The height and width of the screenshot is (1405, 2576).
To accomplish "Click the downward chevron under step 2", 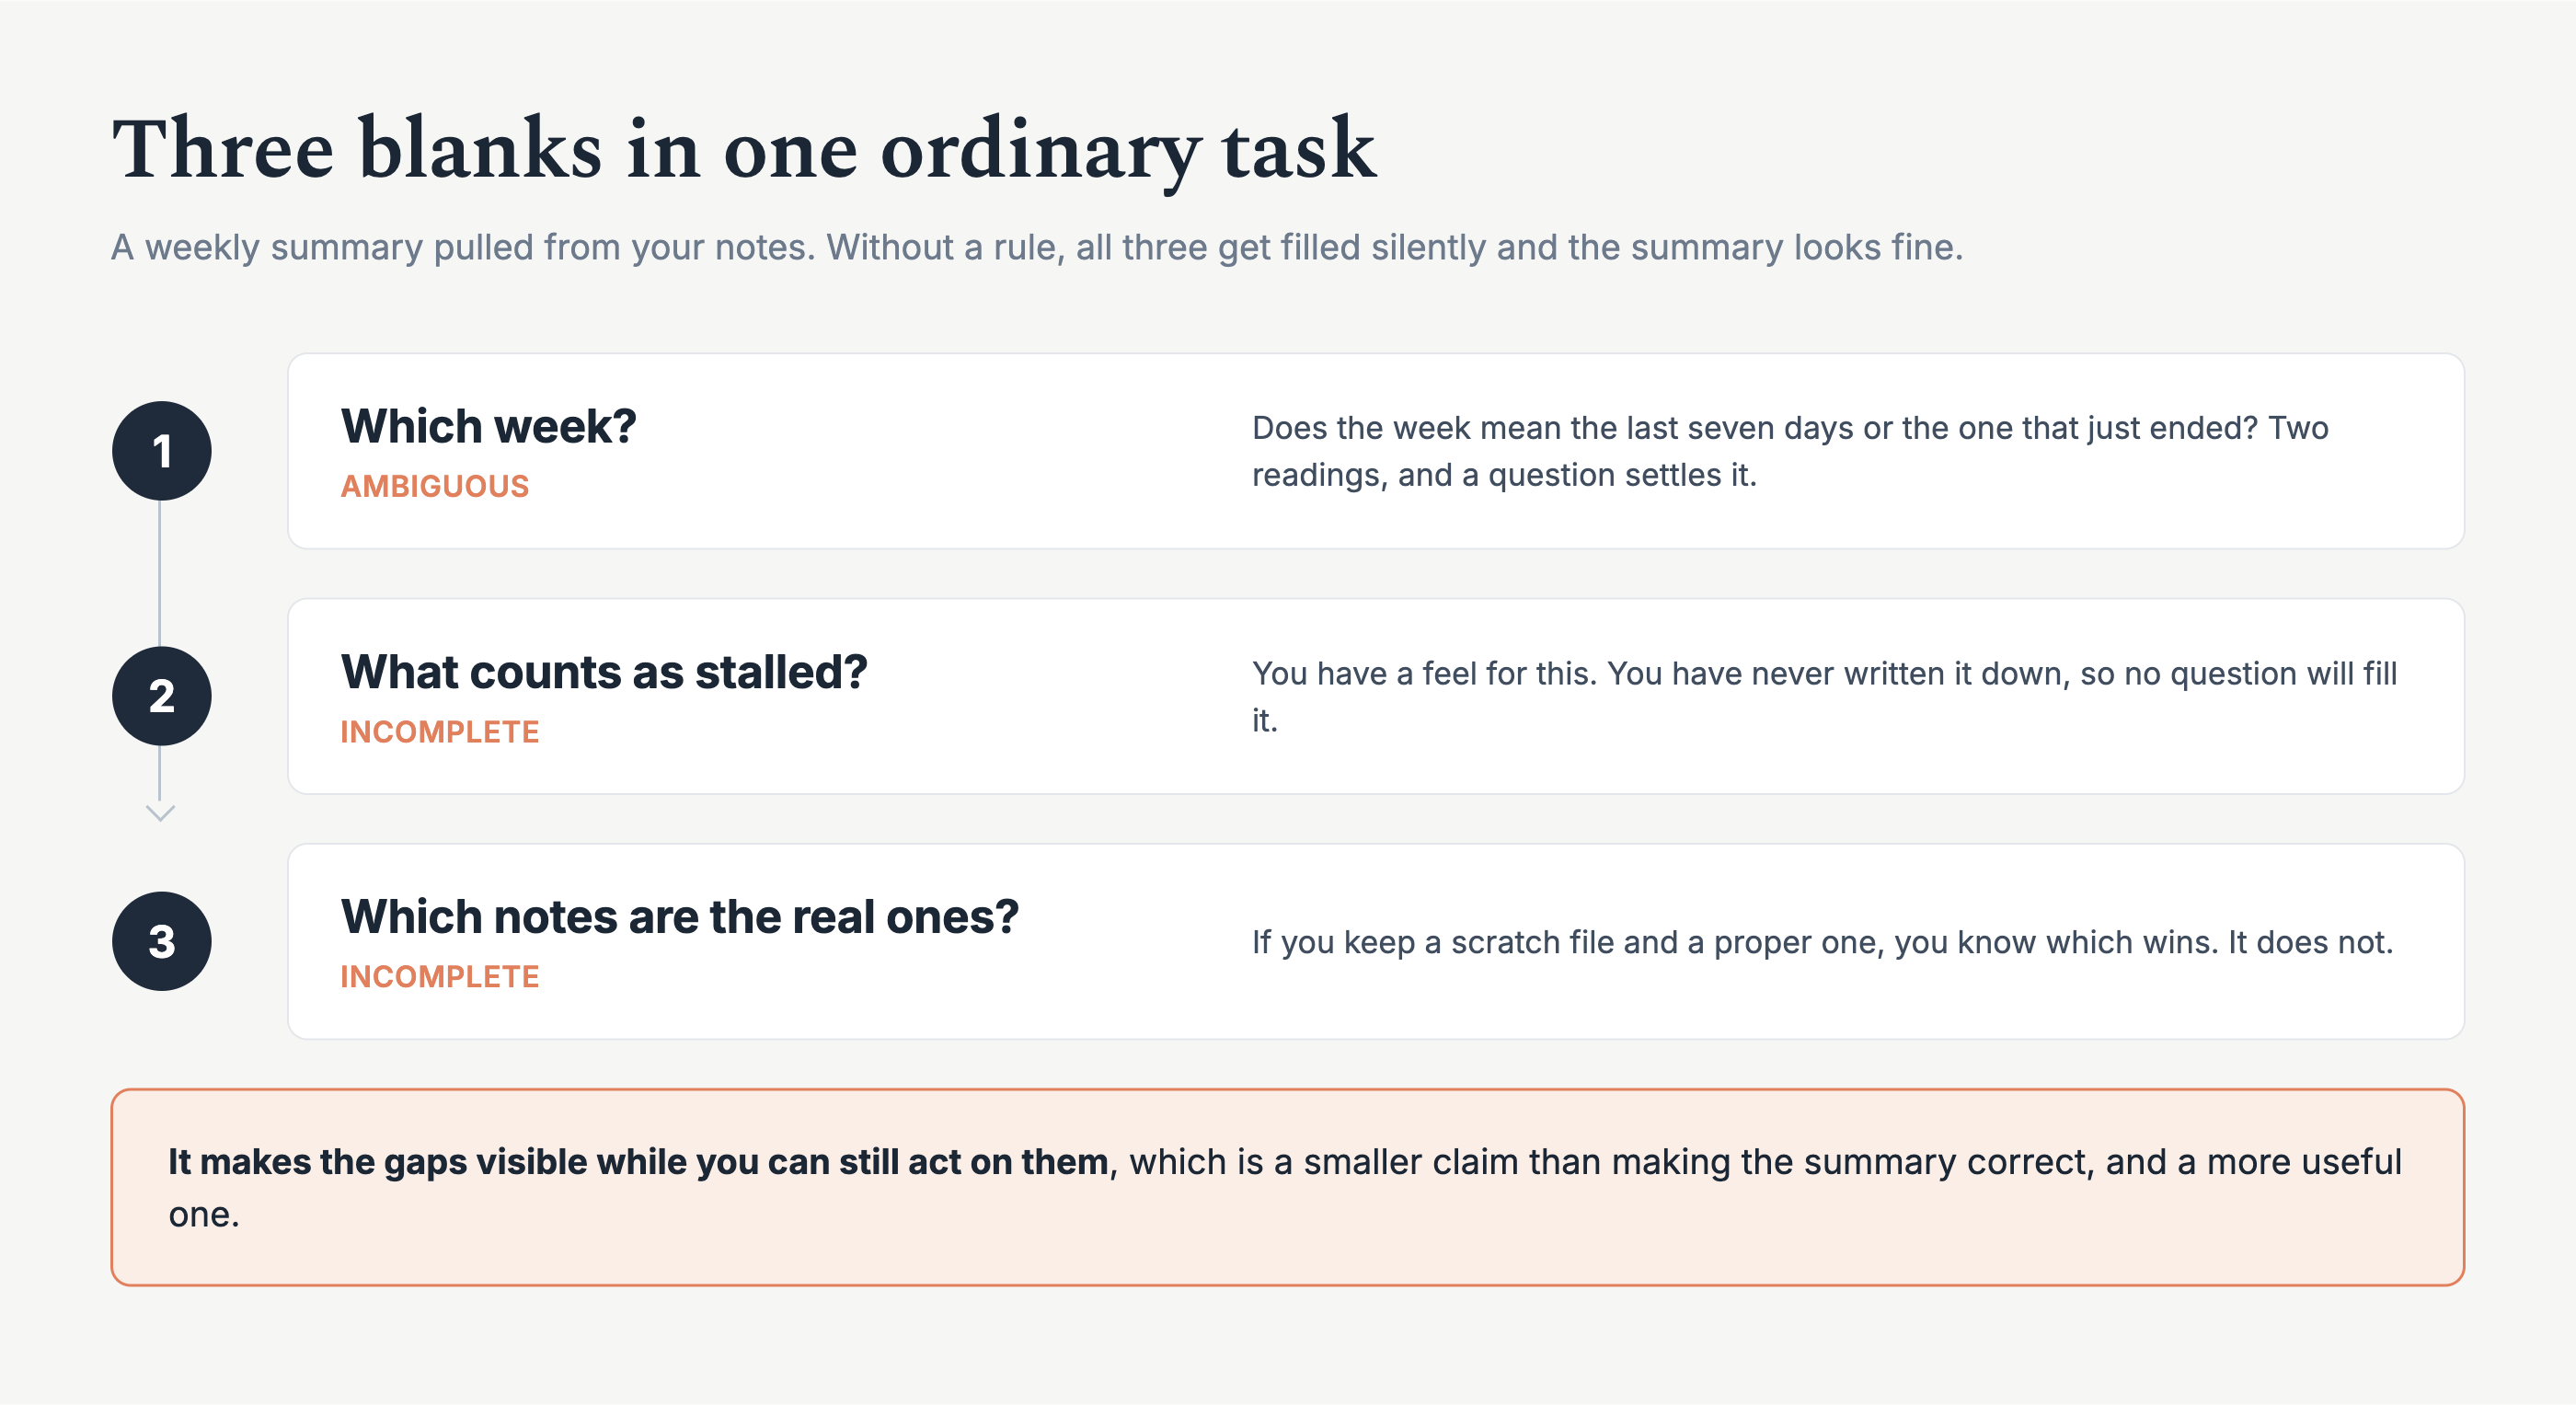I will pos(160,812).
